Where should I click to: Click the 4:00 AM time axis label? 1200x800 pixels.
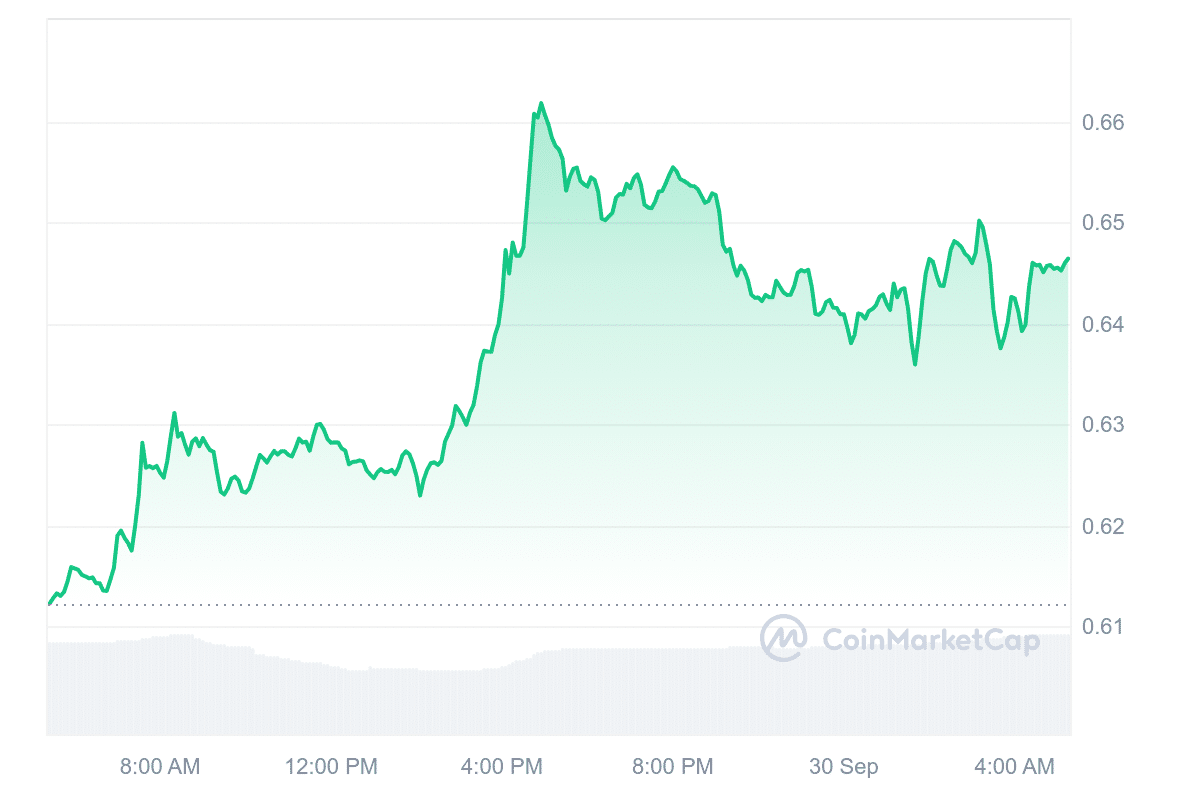click(x=1015, y=767)
